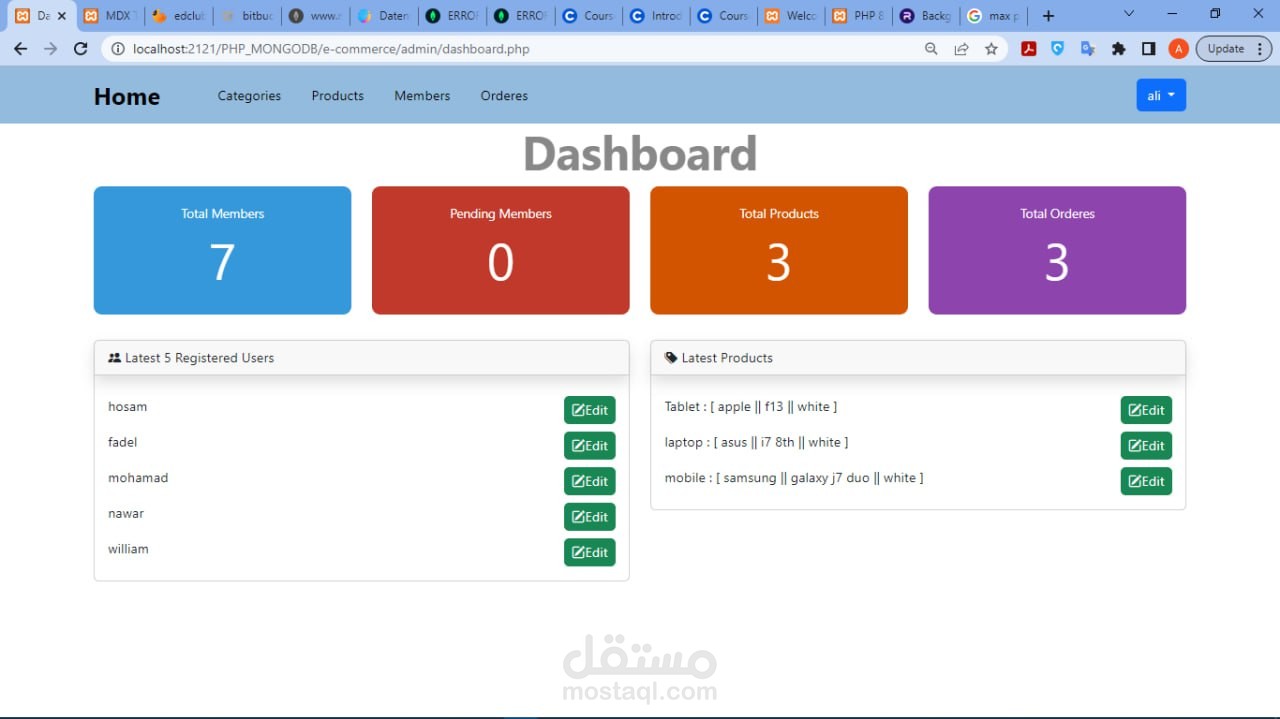Image resolution: width=1280 pixels, height=719 pixels.
Task: Toggle the browser side panel
Action: [1148, 48]
